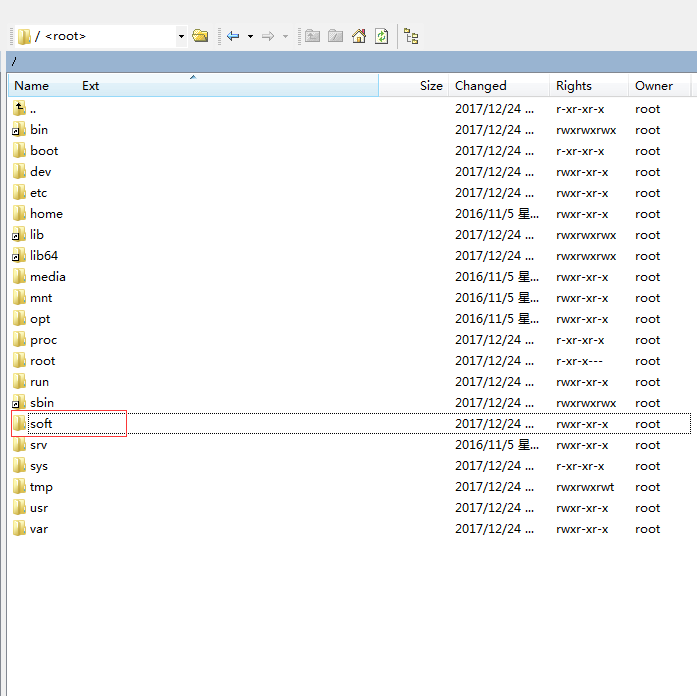Open forward history dropdown arrow
The height and width of the screenshot is (696, 697).
pos(285,36)
